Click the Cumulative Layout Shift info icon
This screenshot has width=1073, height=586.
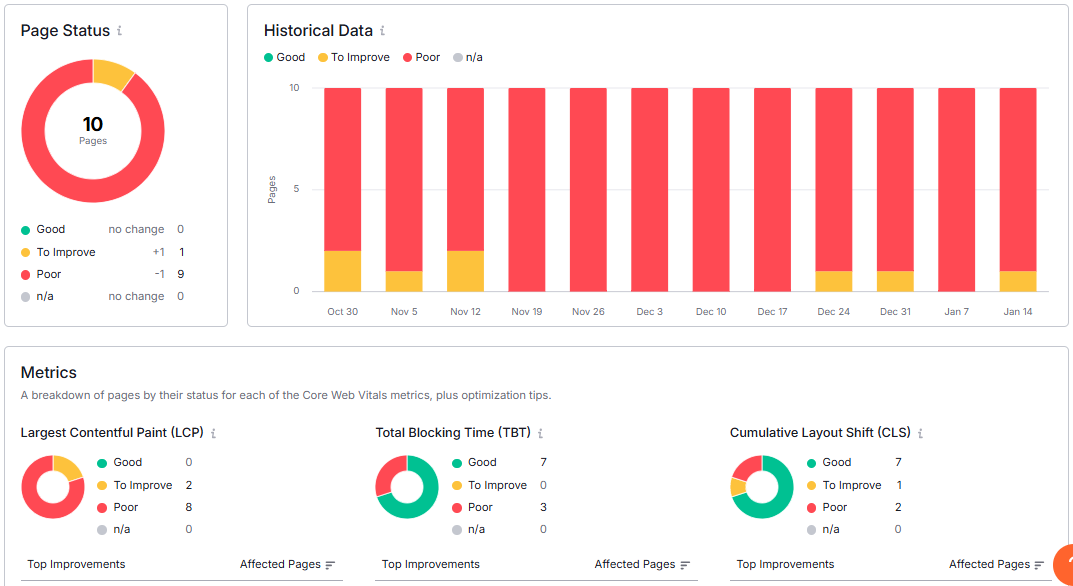click(x=920, y=433)
